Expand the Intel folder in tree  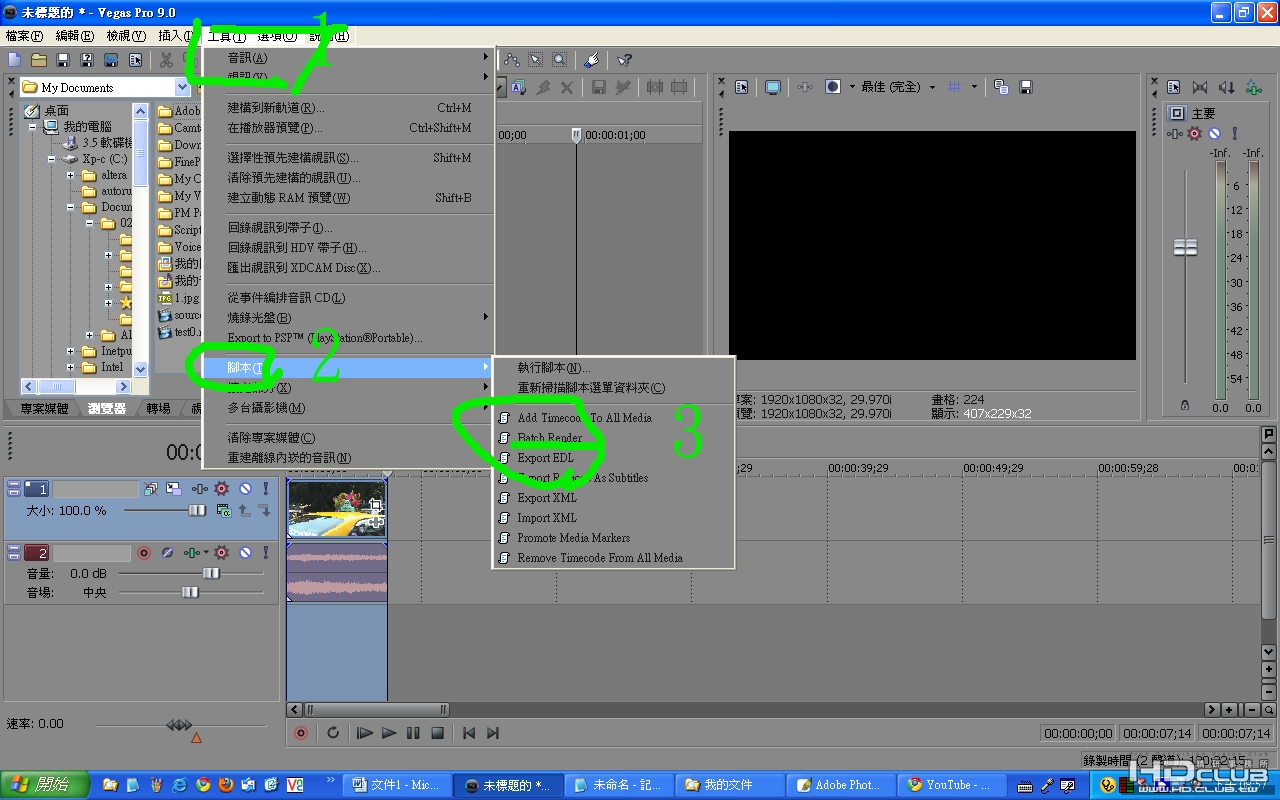pos(71,367)
